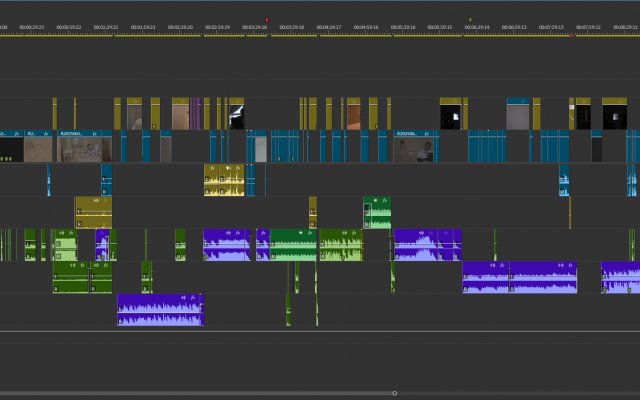Select the long purple audio clip on the lowest track
The height and width of the screenshot is (400, 640).
tap(160, 310)
